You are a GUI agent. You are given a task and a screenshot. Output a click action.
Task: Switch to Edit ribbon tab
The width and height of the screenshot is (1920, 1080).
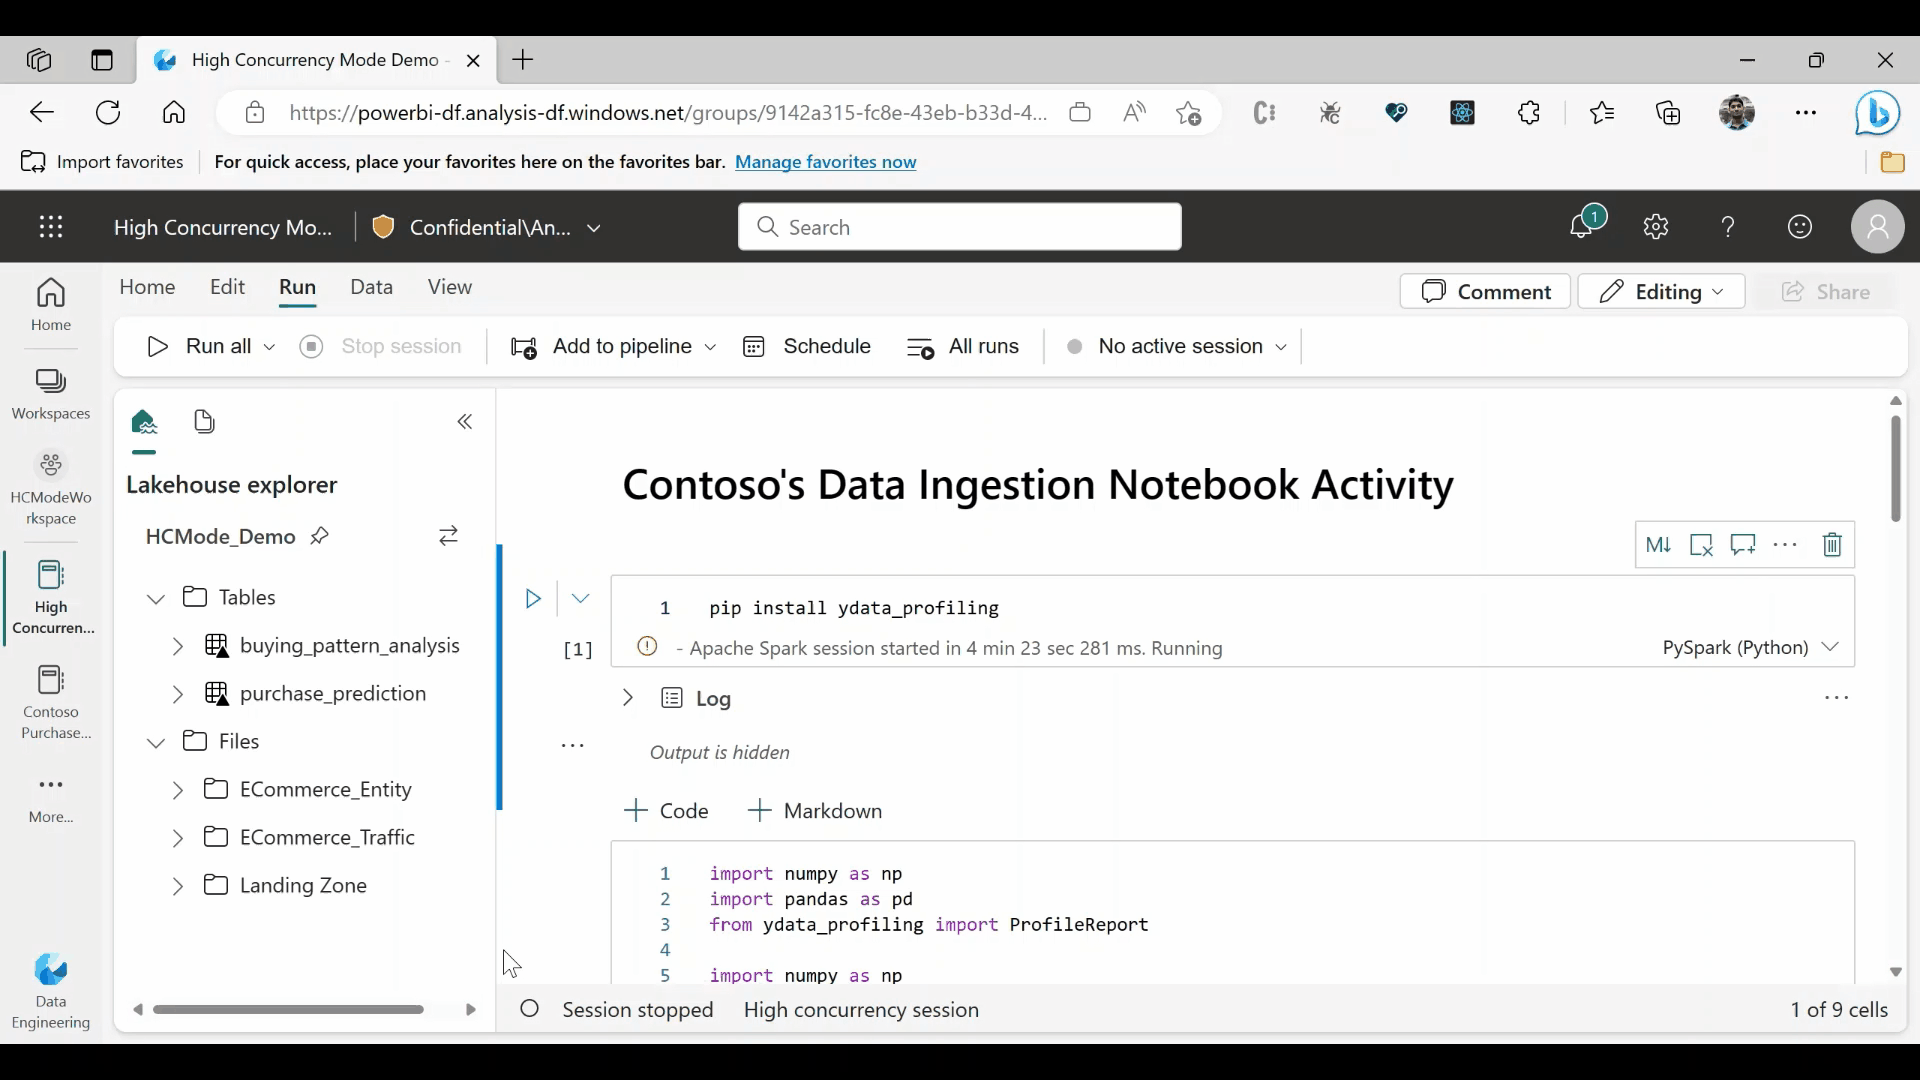(x=227, y=287)
